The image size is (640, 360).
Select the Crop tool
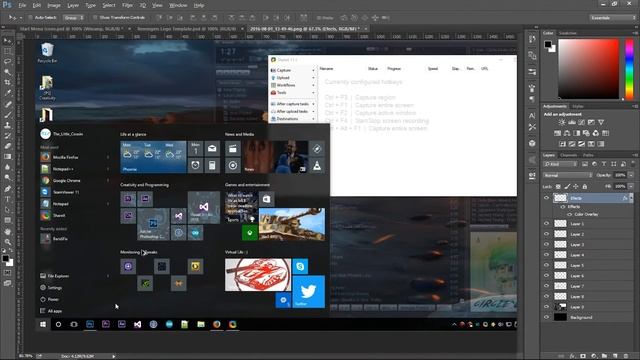[7, 83]
